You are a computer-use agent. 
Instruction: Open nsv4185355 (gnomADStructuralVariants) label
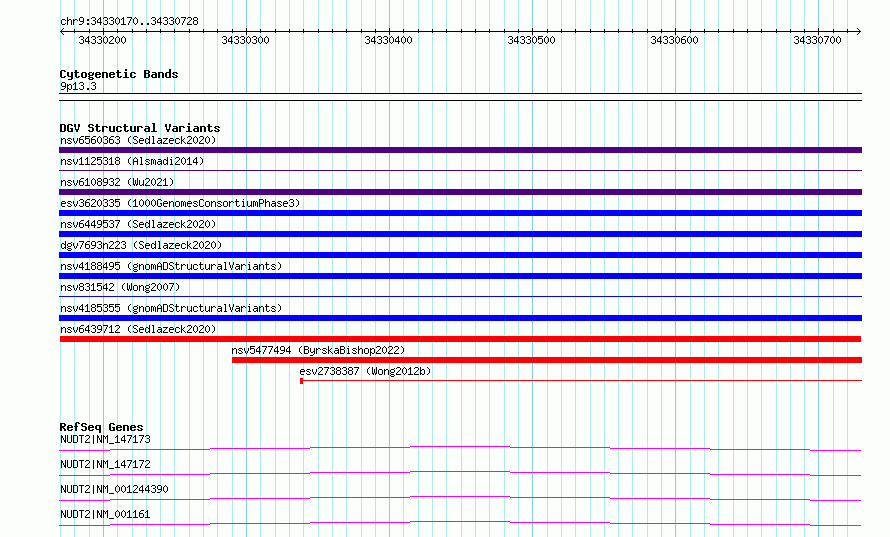171,308
